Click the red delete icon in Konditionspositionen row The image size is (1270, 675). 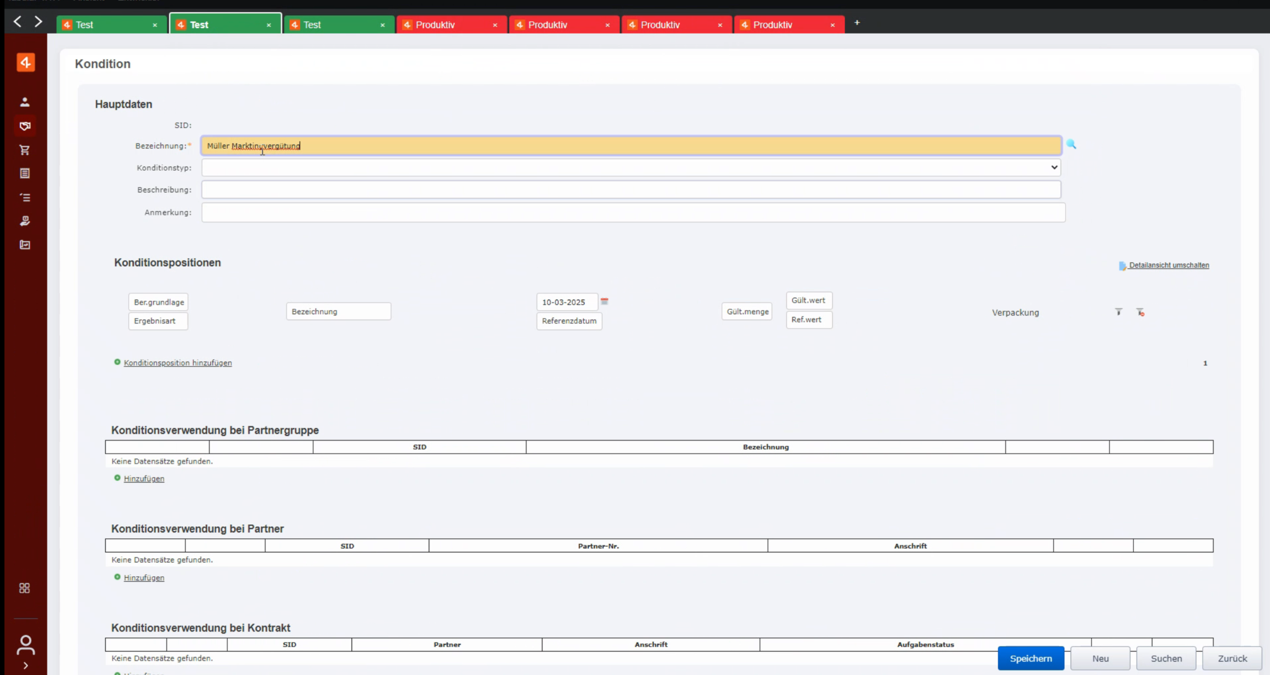(x=1140, y=312)
